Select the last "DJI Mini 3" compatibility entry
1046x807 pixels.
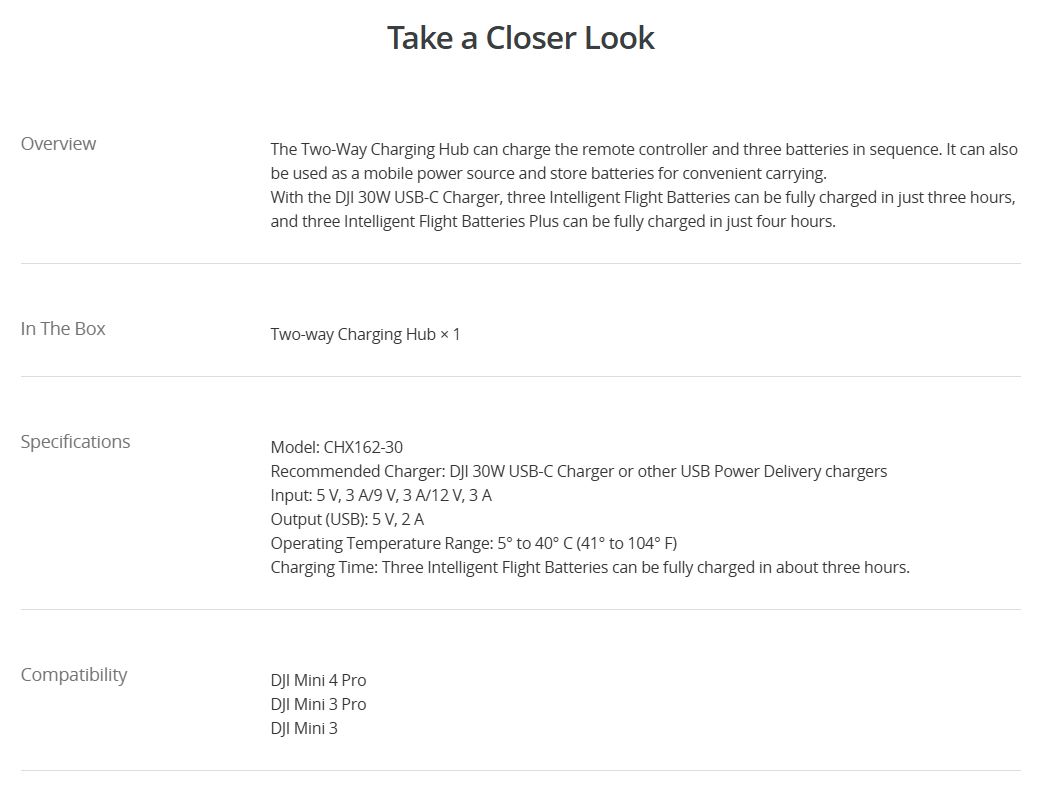point(304,728)
